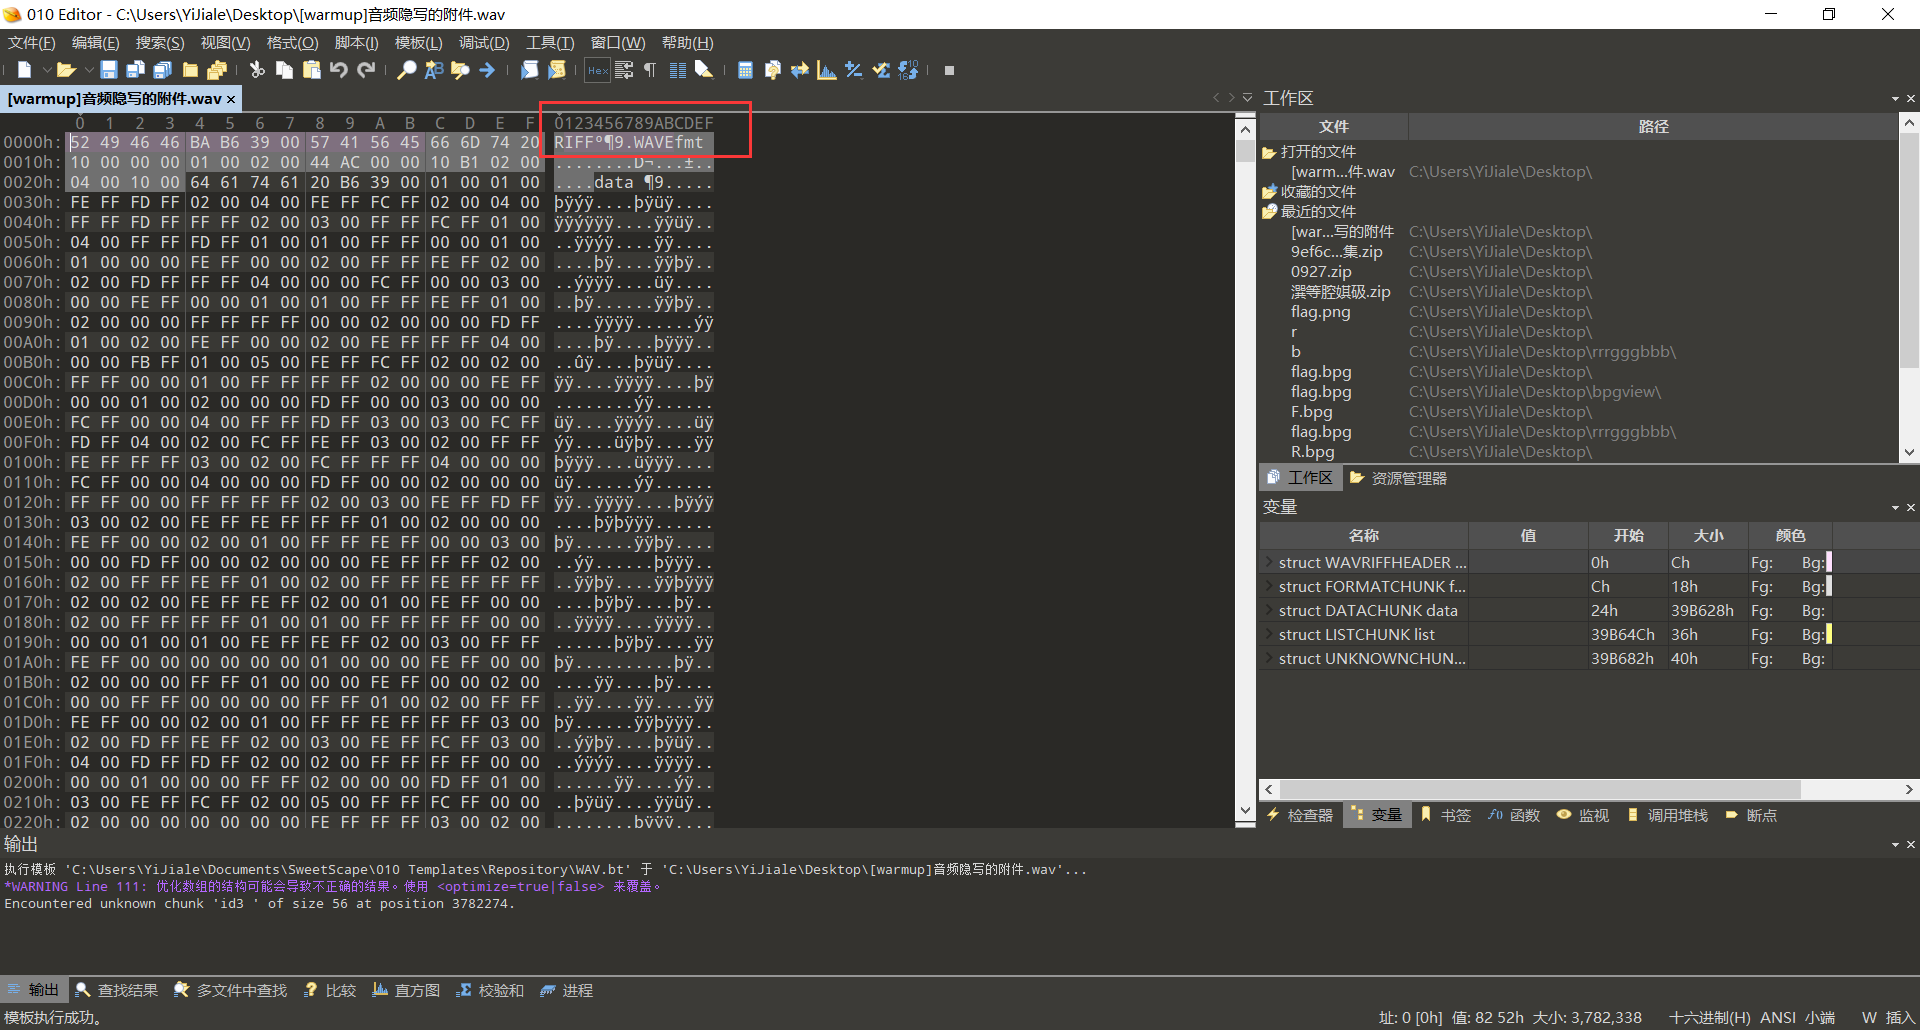Collapse the 打开的文件 folder in workspace
The image size is (1920, 1030).
click(x=1269, y=152)
